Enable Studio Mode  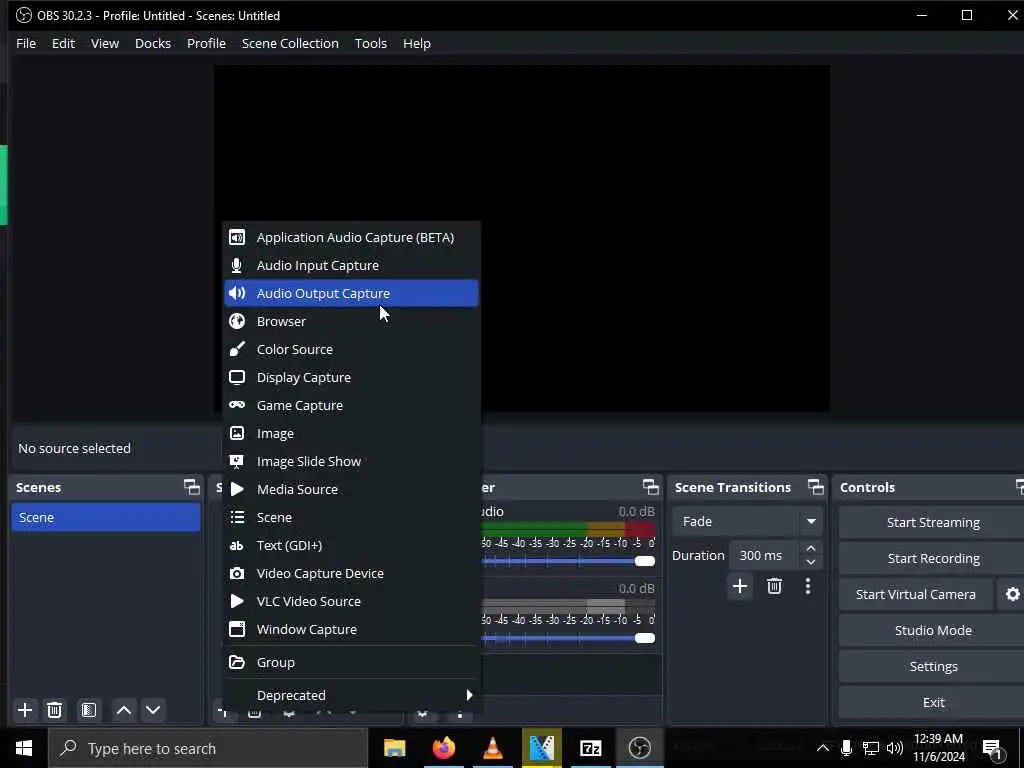933,630
